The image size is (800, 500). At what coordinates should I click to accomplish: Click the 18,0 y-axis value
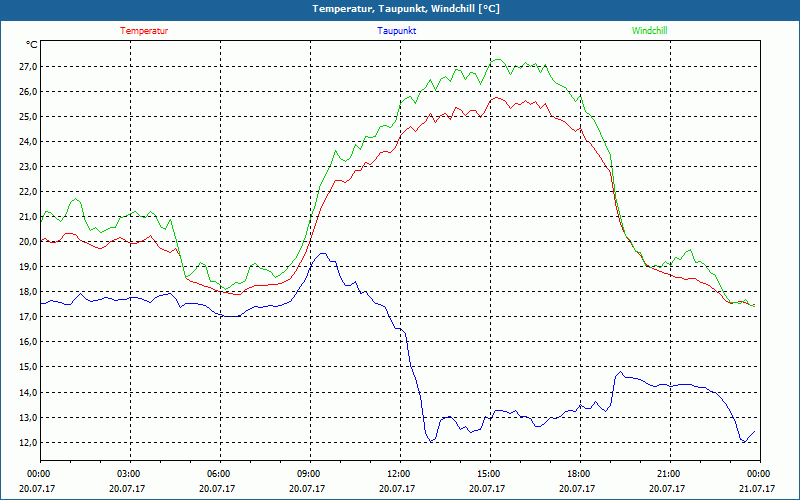tap(28, 292)
